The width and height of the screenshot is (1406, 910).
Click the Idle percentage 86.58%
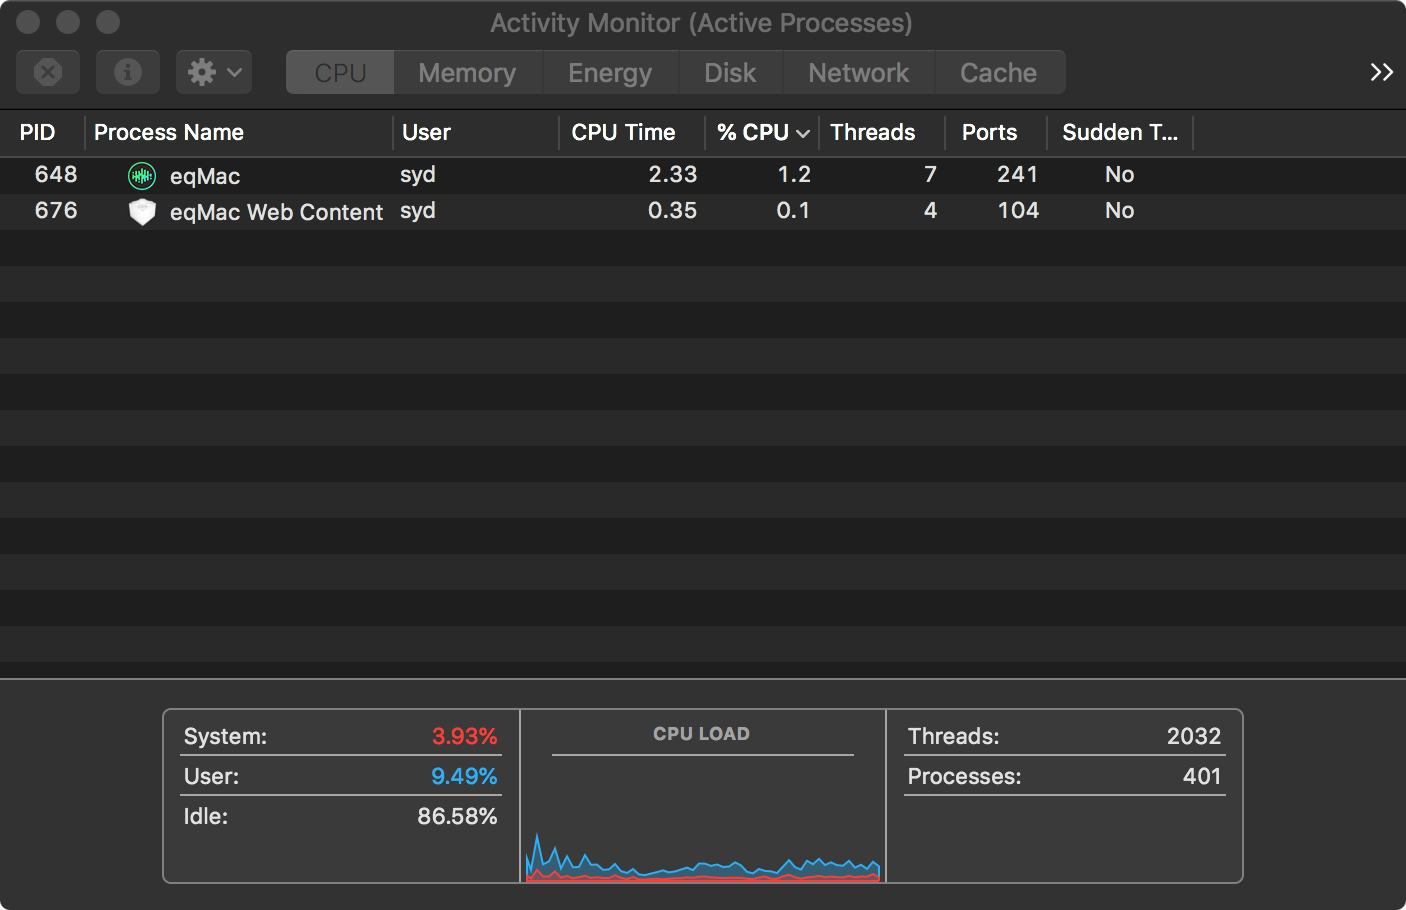tap(457, 816)
